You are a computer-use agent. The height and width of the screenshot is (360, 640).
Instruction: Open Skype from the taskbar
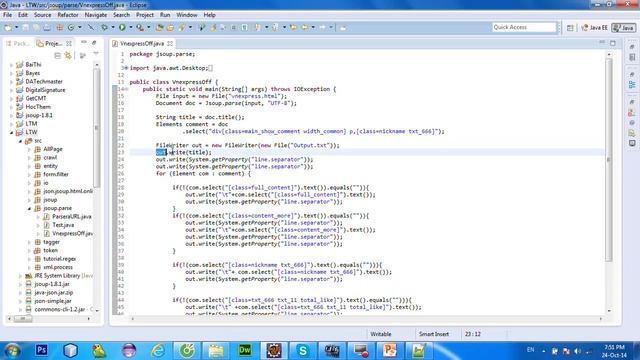(303, 350)
